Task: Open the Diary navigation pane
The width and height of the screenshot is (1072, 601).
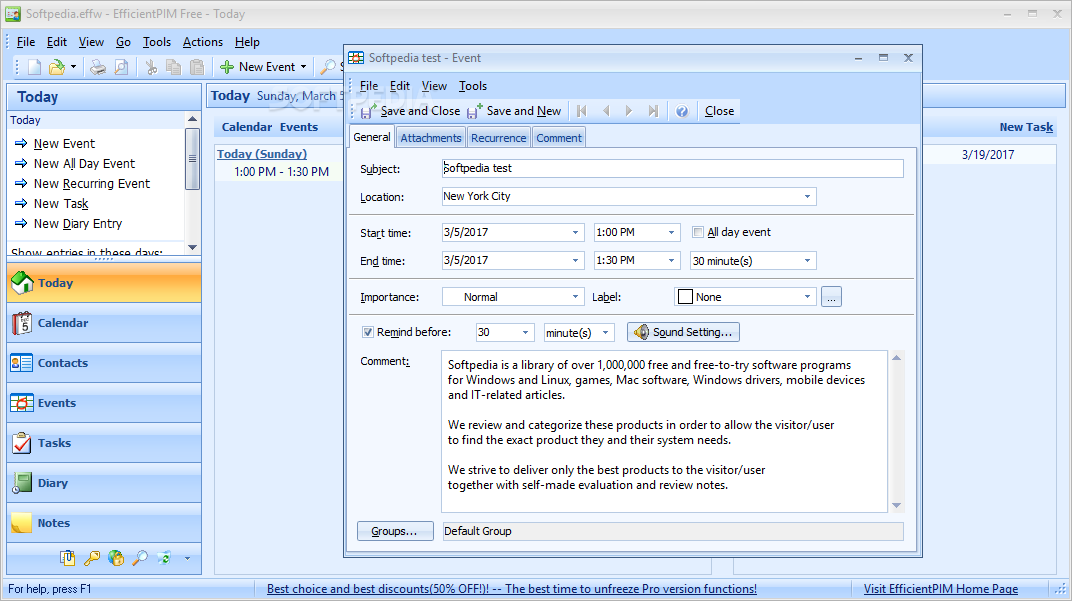Action: [x=104, y=483]
